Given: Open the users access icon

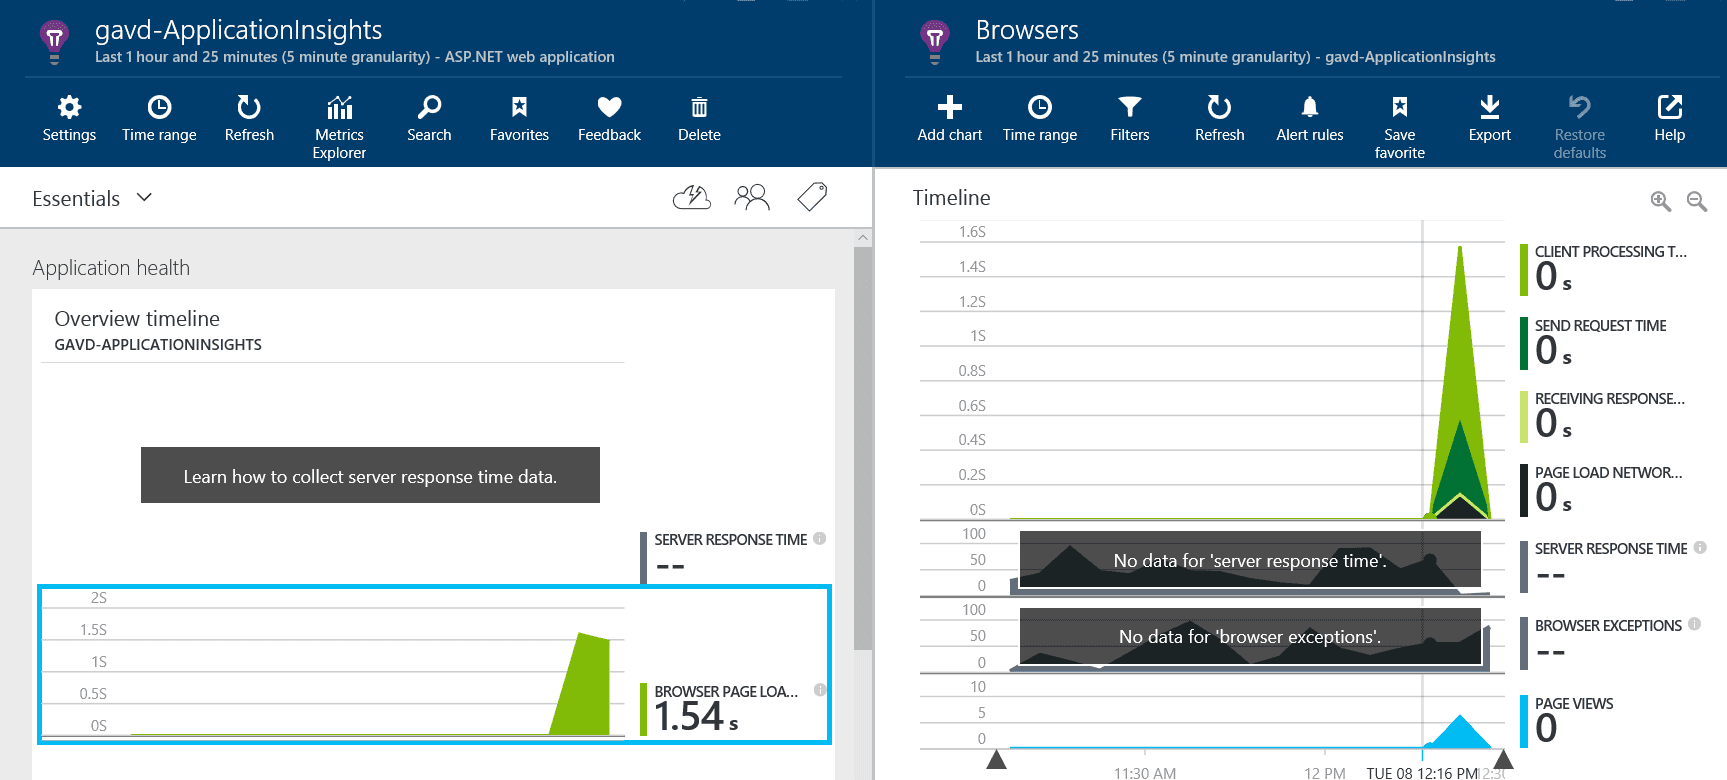Looking at the screenshot, I should point(752,197).
